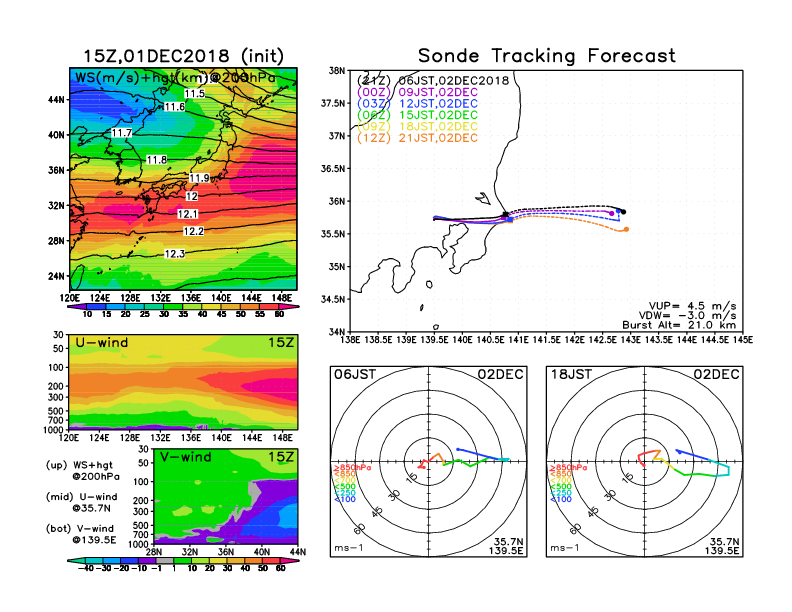Screen dimensions: 792x612
Task: Select the green '(06Z) 15JST,02DEC' legend entry
Action: coord(417,115)
